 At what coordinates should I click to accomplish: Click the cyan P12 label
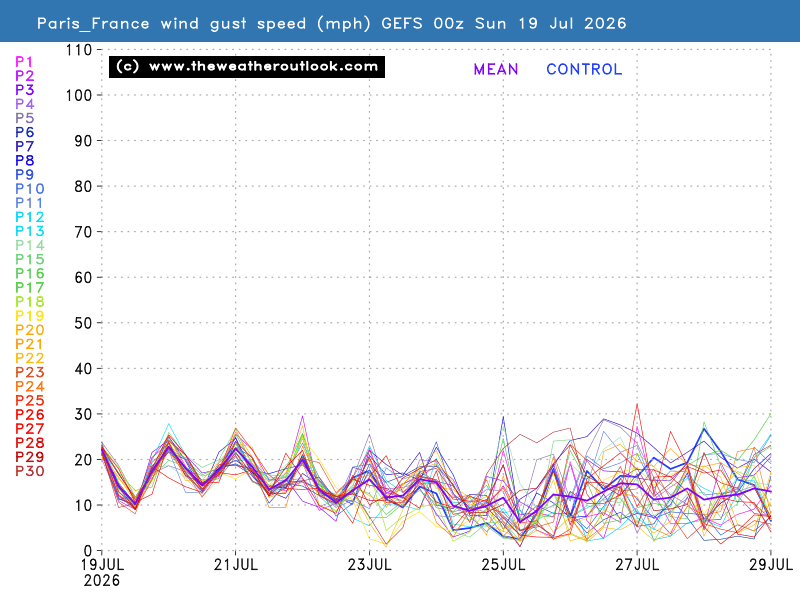click(30, 217)
